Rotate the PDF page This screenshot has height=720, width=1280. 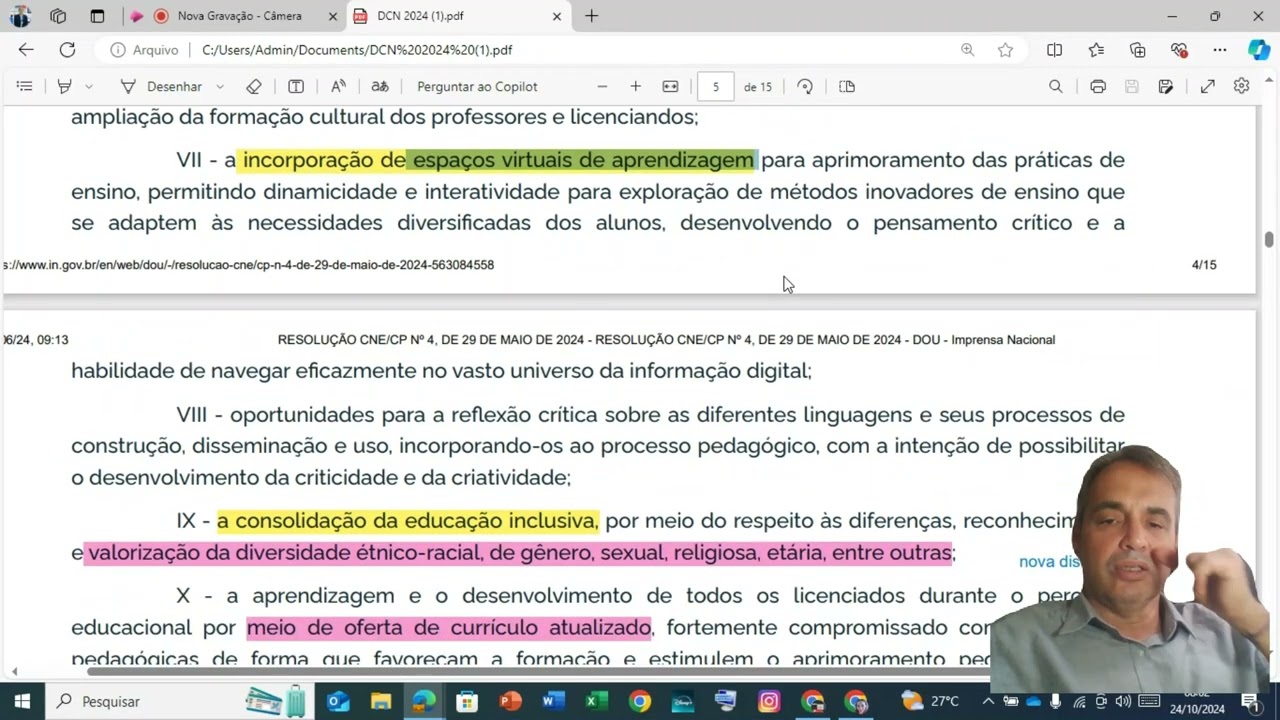coord(805,87)
